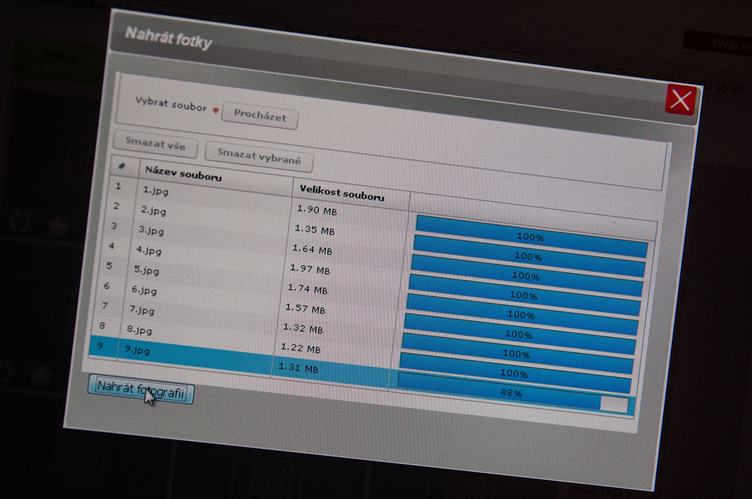Select the file name 8.jpg
The width and height of the screenshot is (752, 499).
140,330
